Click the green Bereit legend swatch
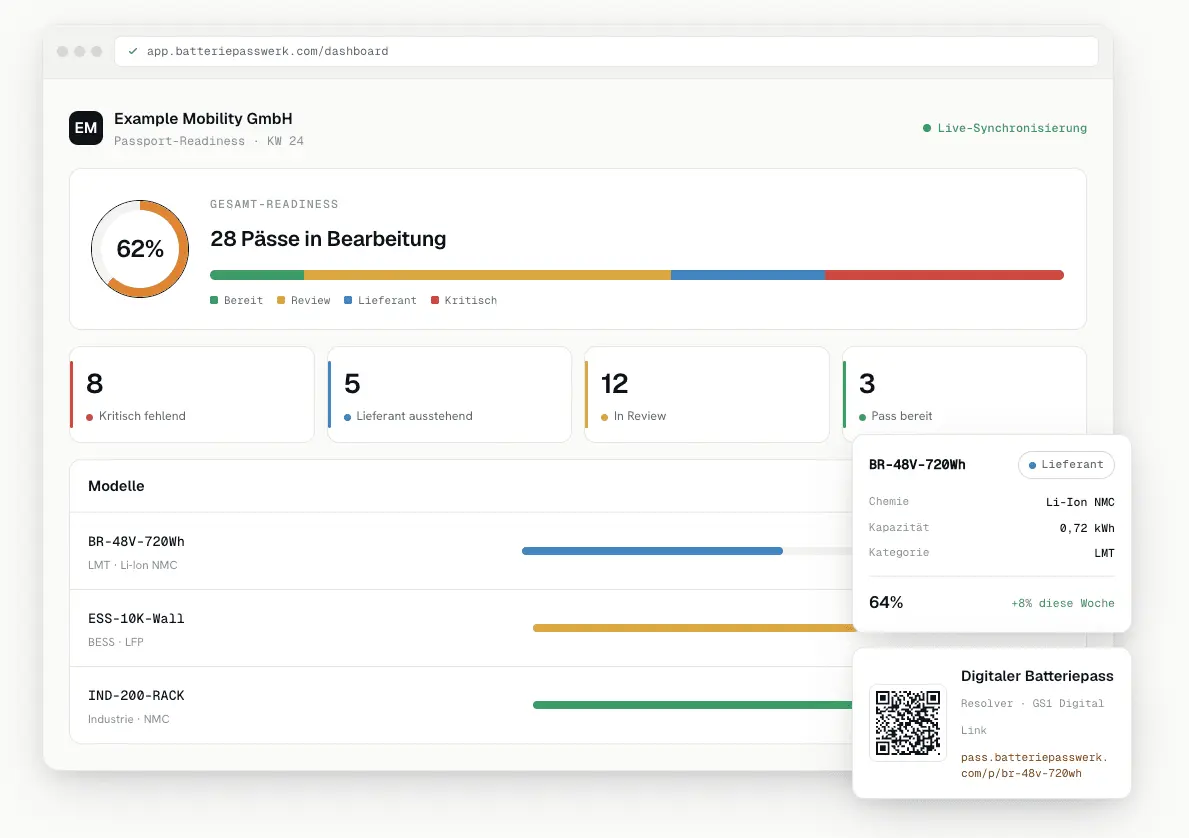This screenshot has height=838, width=1189. (214, 300)
